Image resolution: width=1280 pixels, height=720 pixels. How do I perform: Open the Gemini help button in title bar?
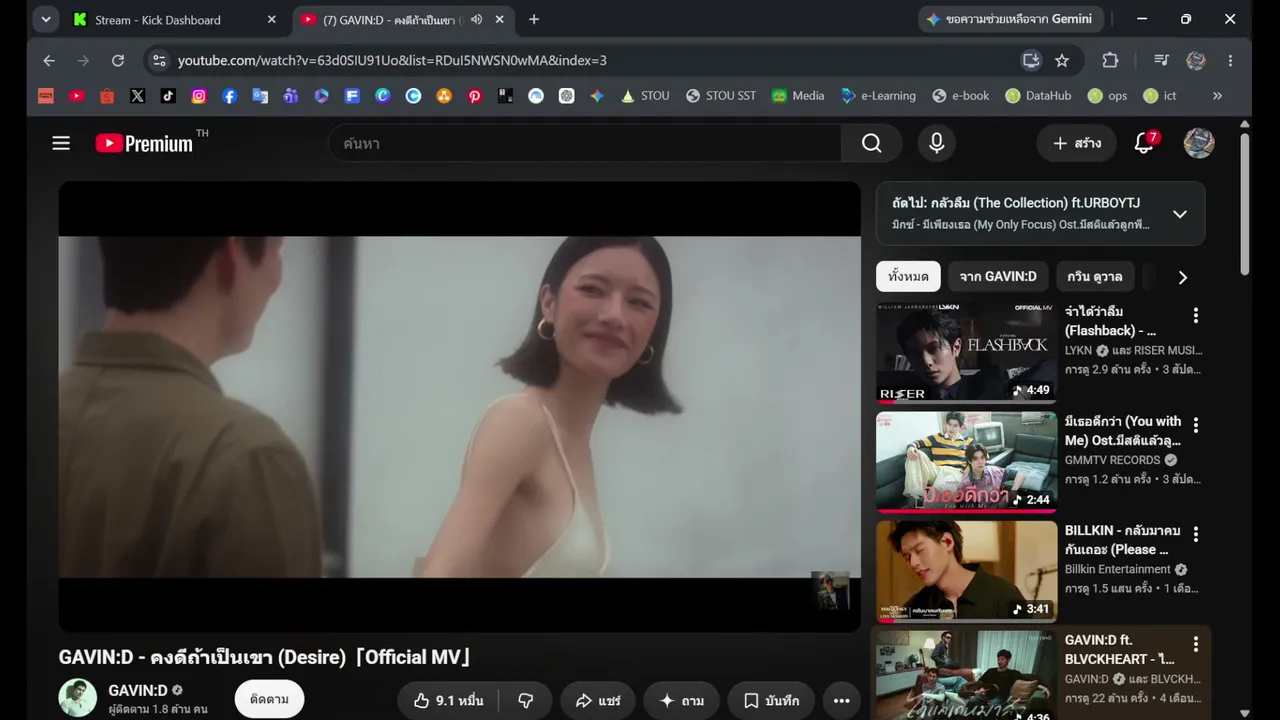coord(1010,19)
